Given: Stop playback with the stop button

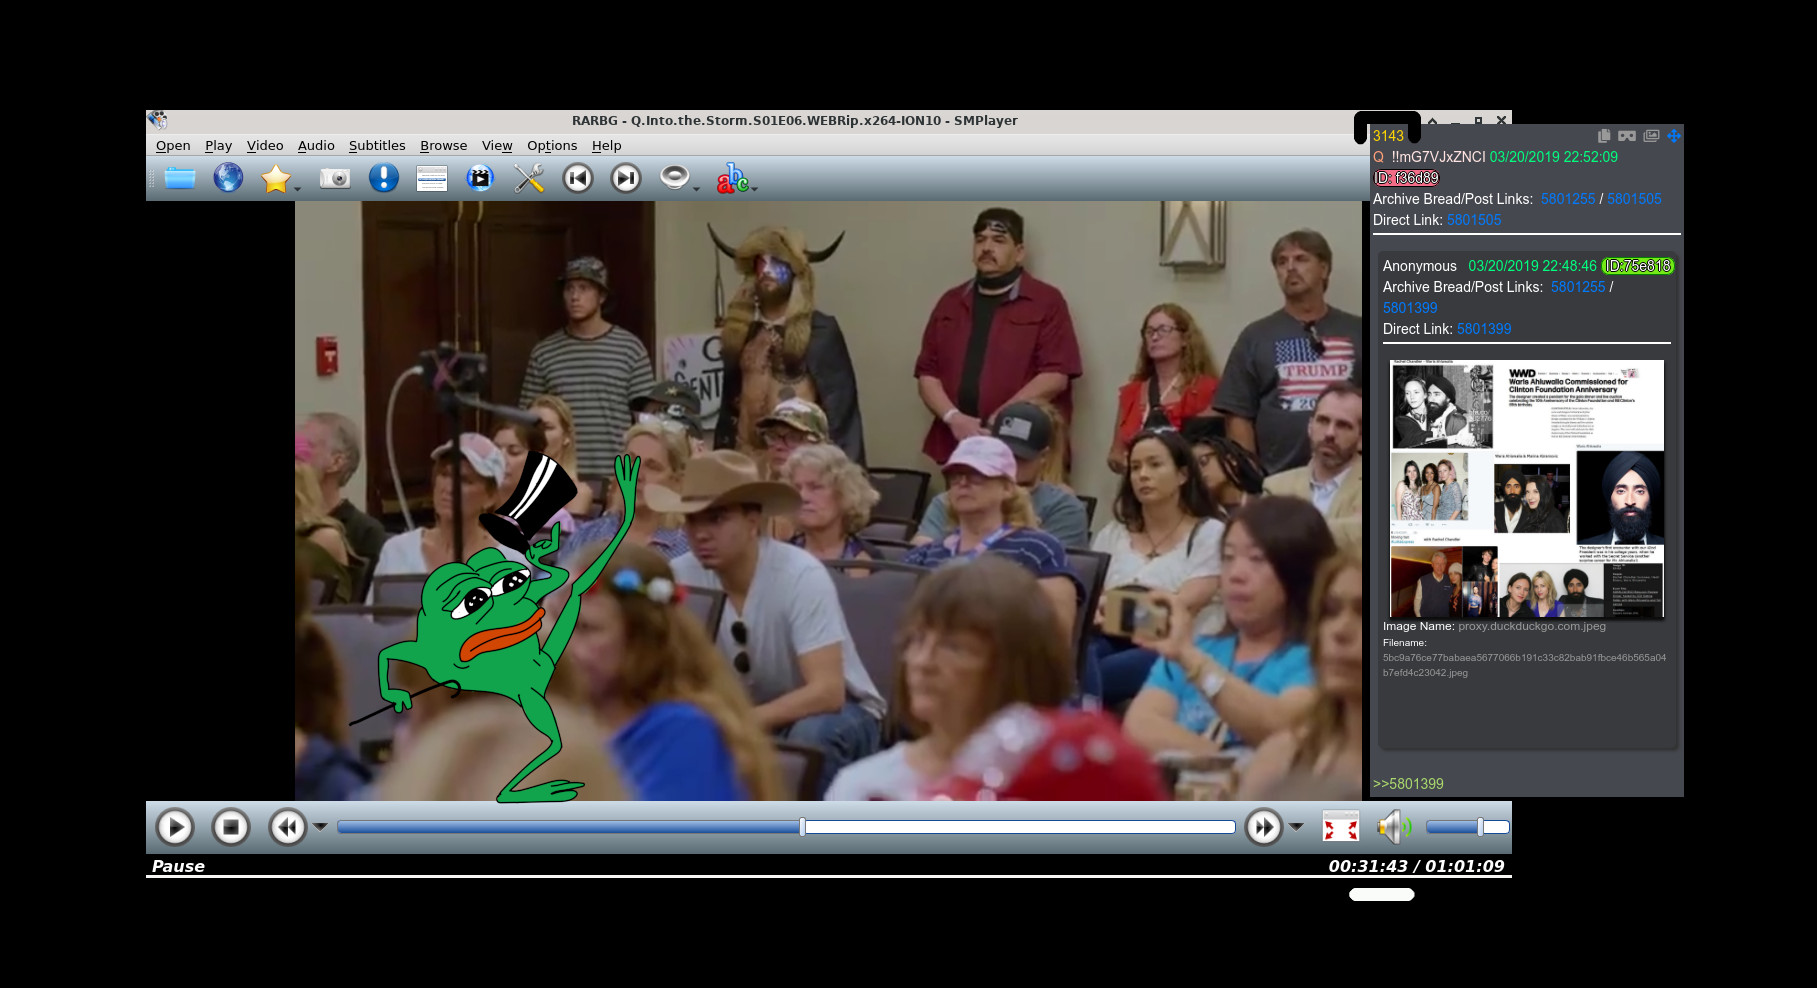Looking at the screenshot, I should click(231, 827).
